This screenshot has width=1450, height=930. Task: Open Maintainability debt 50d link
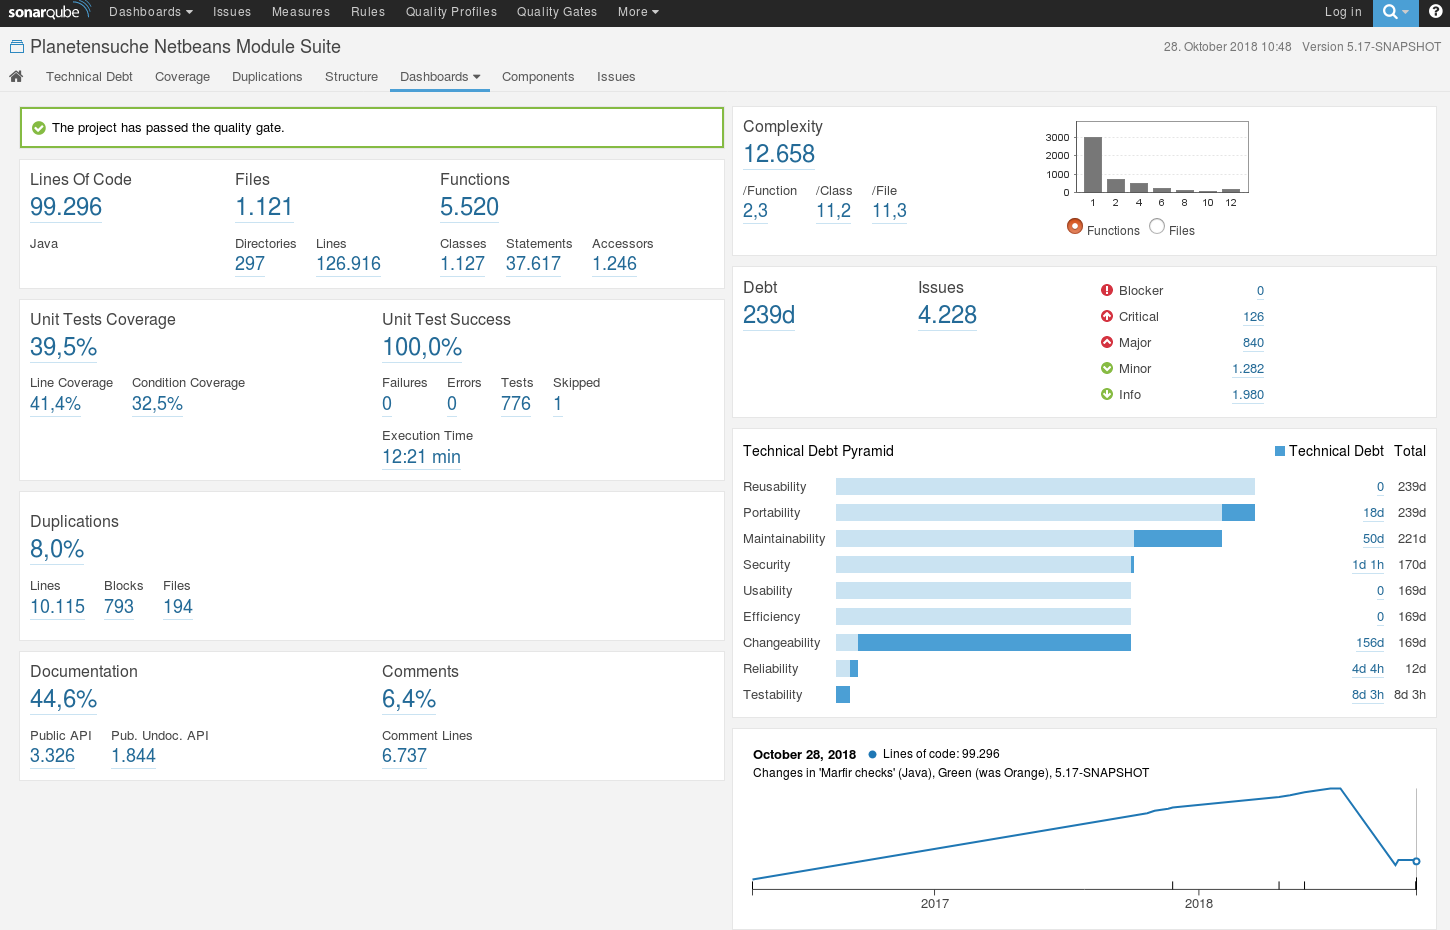[x=1373, y=539]
